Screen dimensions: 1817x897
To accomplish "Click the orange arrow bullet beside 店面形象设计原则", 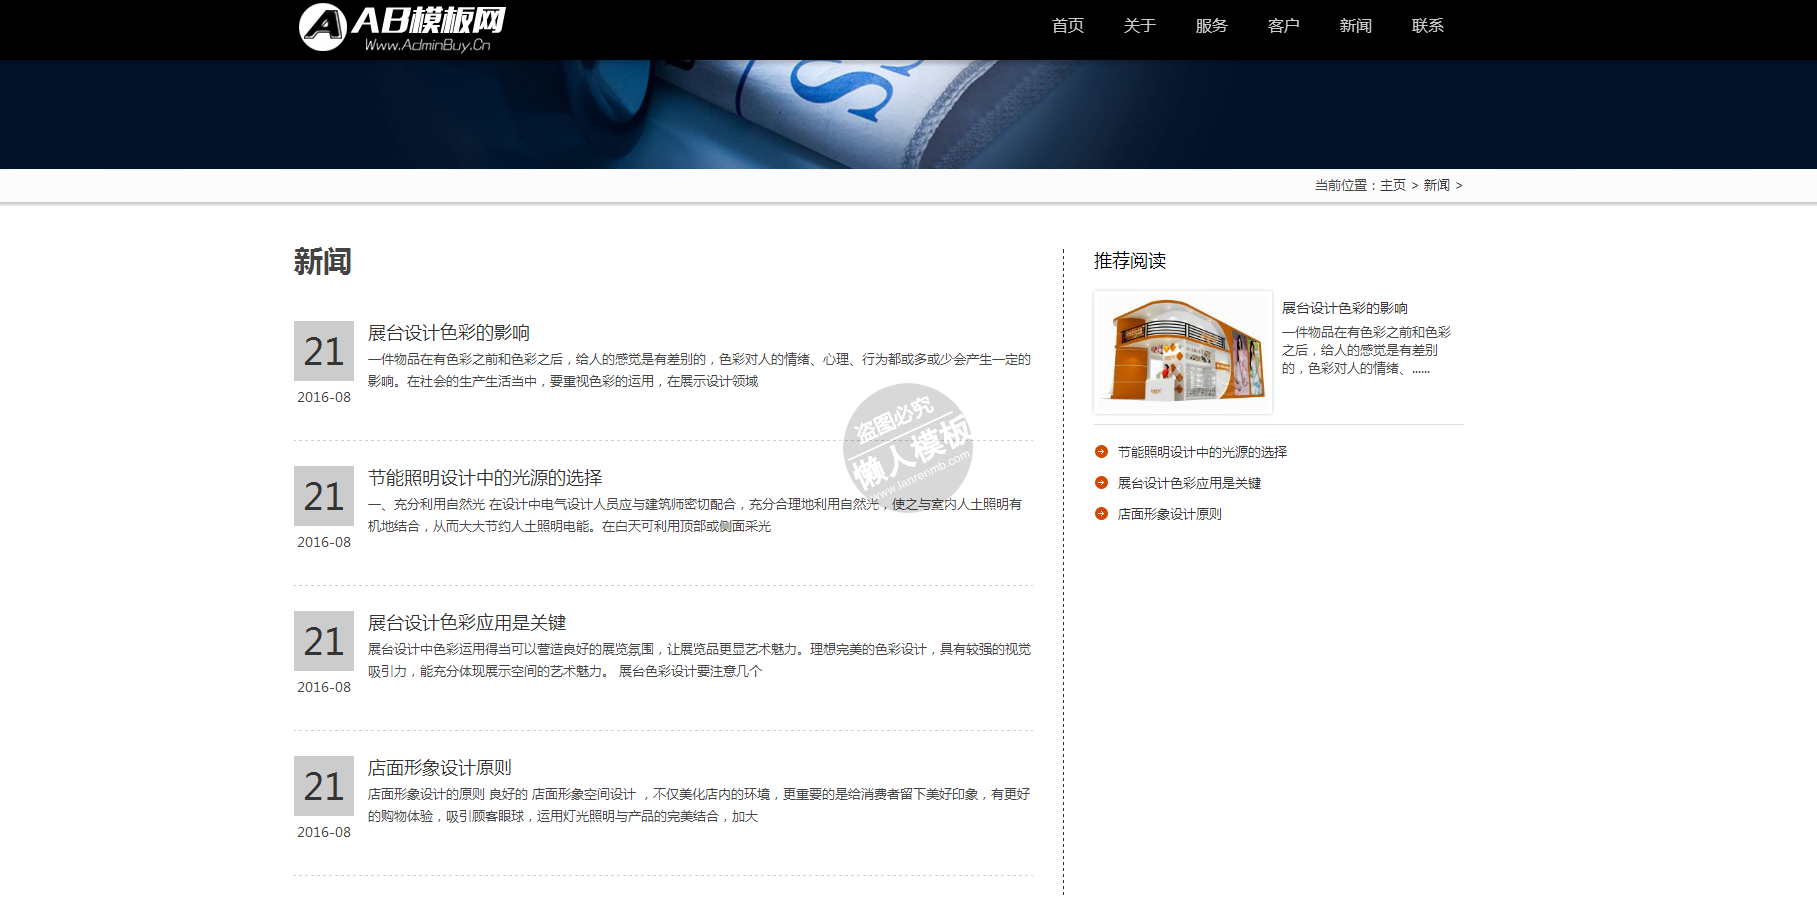I will coord(1101,514).
